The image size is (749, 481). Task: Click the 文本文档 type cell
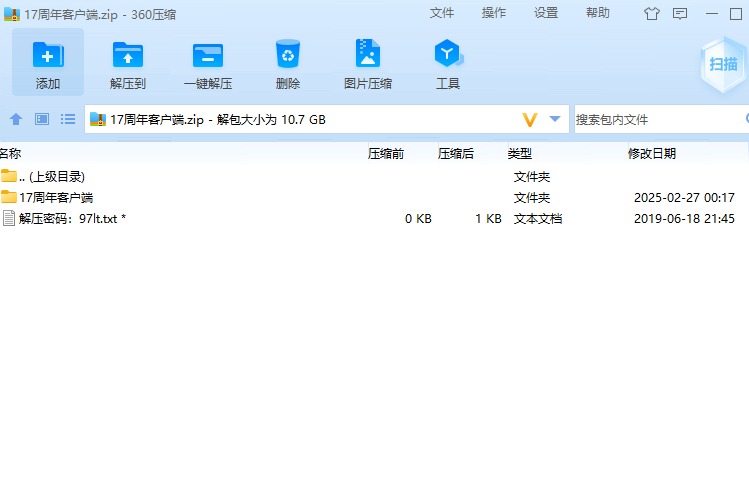[x=538, y=219]
